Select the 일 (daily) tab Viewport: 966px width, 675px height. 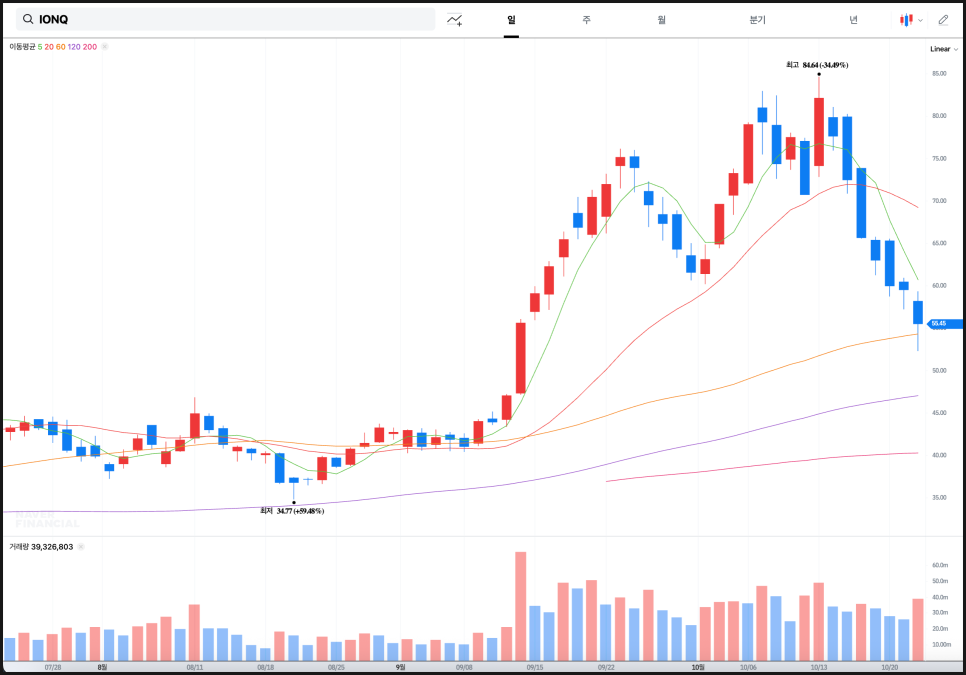tap(511, 19)
